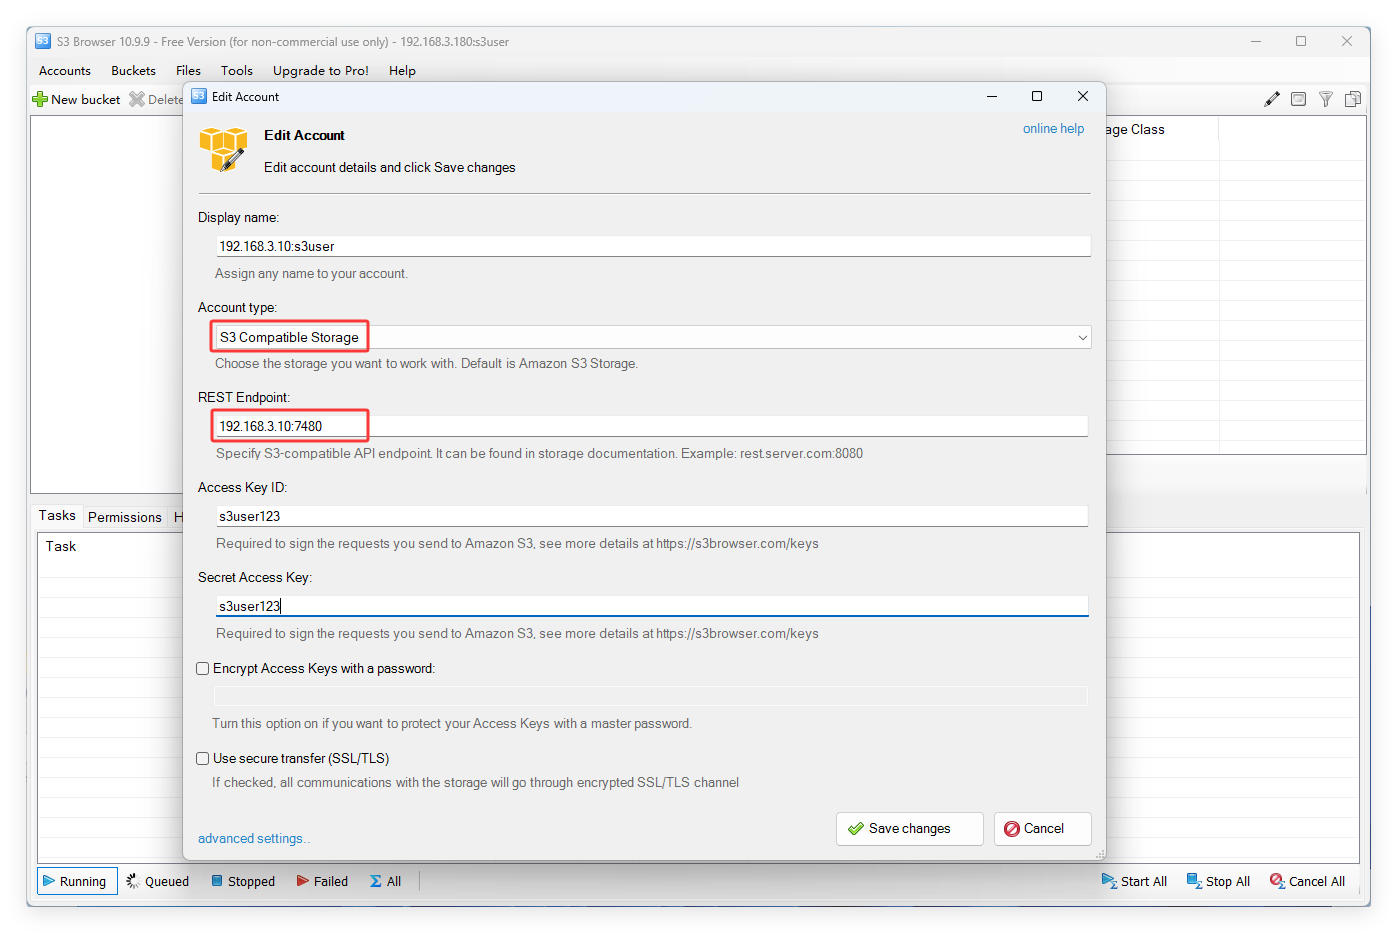This screenshot has width=1397, height=933.
Task: Click the rectangle view icon in main toolbar
Action: [1298, 99]
